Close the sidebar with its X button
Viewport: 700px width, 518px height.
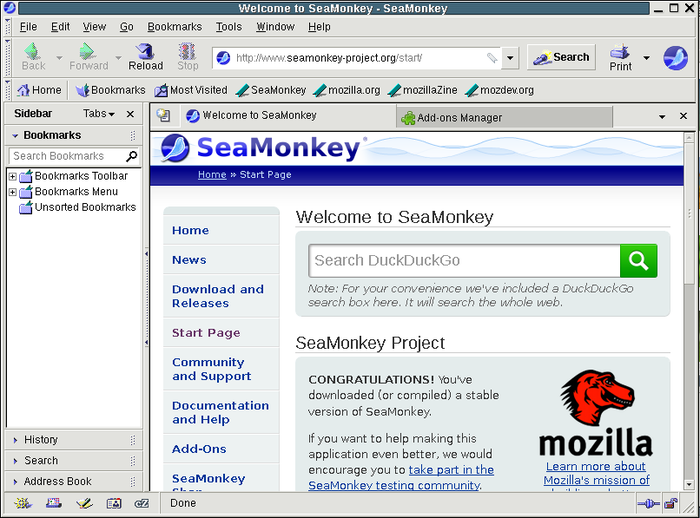click(130, 114)
